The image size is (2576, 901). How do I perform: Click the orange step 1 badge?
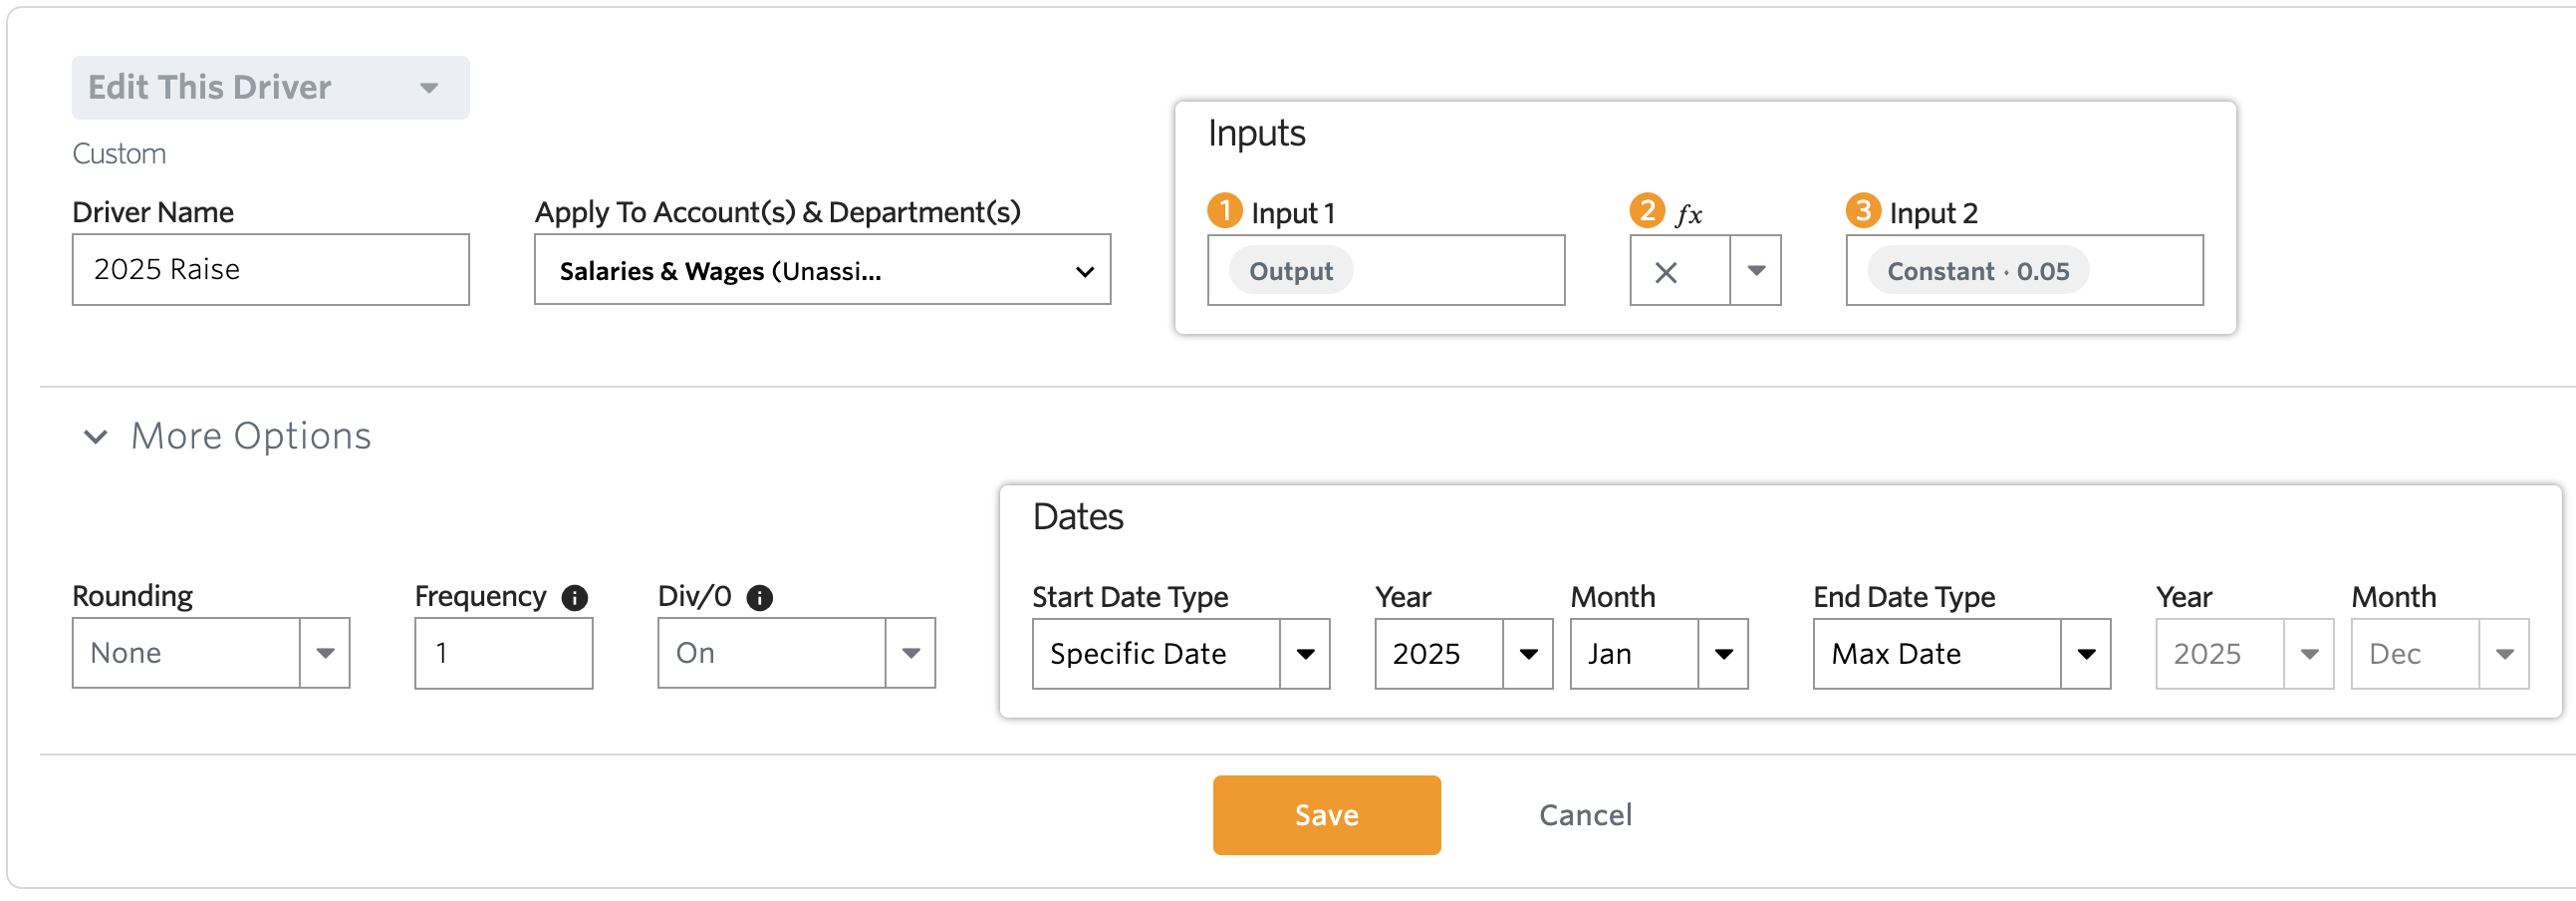pyautogui.click(x=1225, y=211)
